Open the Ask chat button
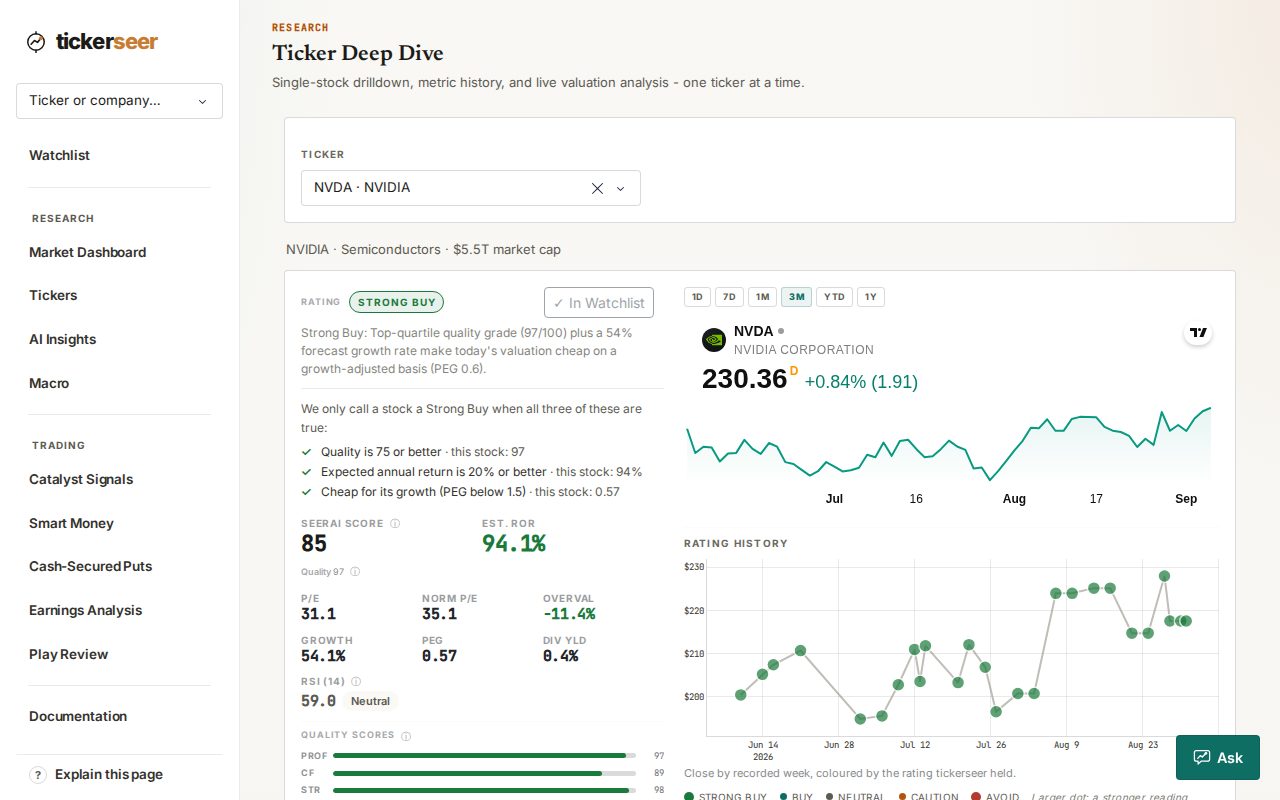The width and height of the screenshot is (1280, 800). tap(1218, 758)
